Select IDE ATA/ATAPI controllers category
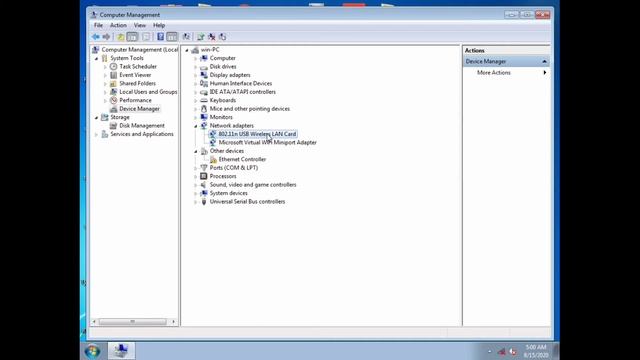Viewport: 640px width, 360px height. (242, 92)
